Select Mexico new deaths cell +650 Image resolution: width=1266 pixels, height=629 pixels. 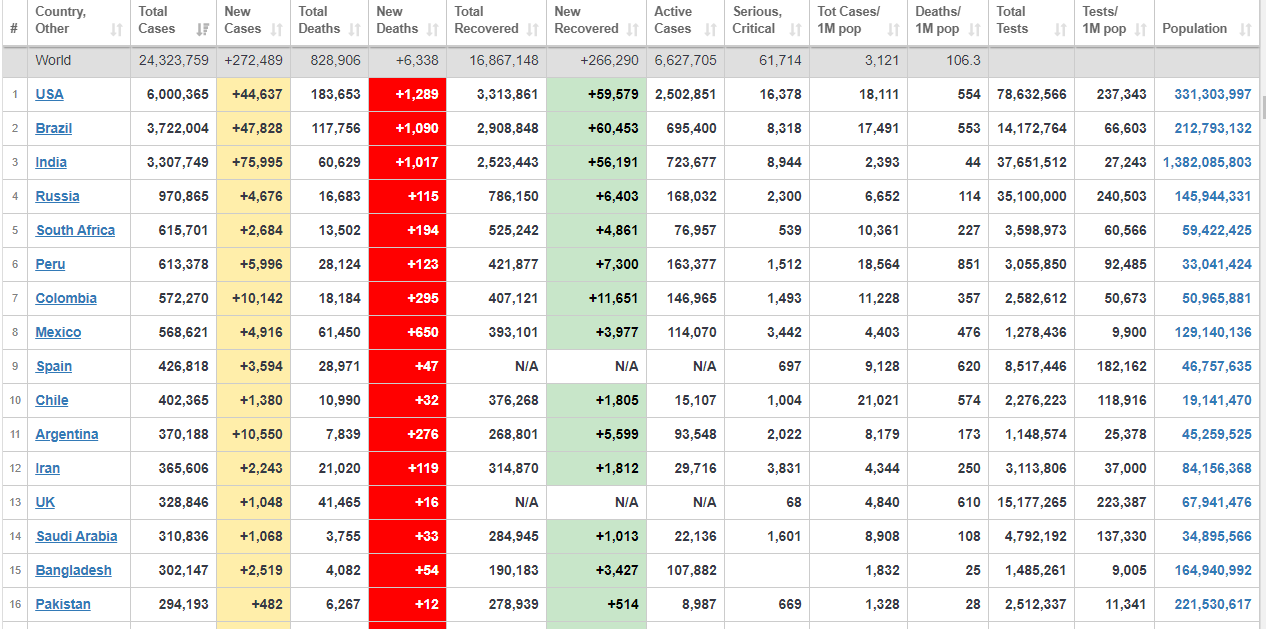click(x=408, y=332)
